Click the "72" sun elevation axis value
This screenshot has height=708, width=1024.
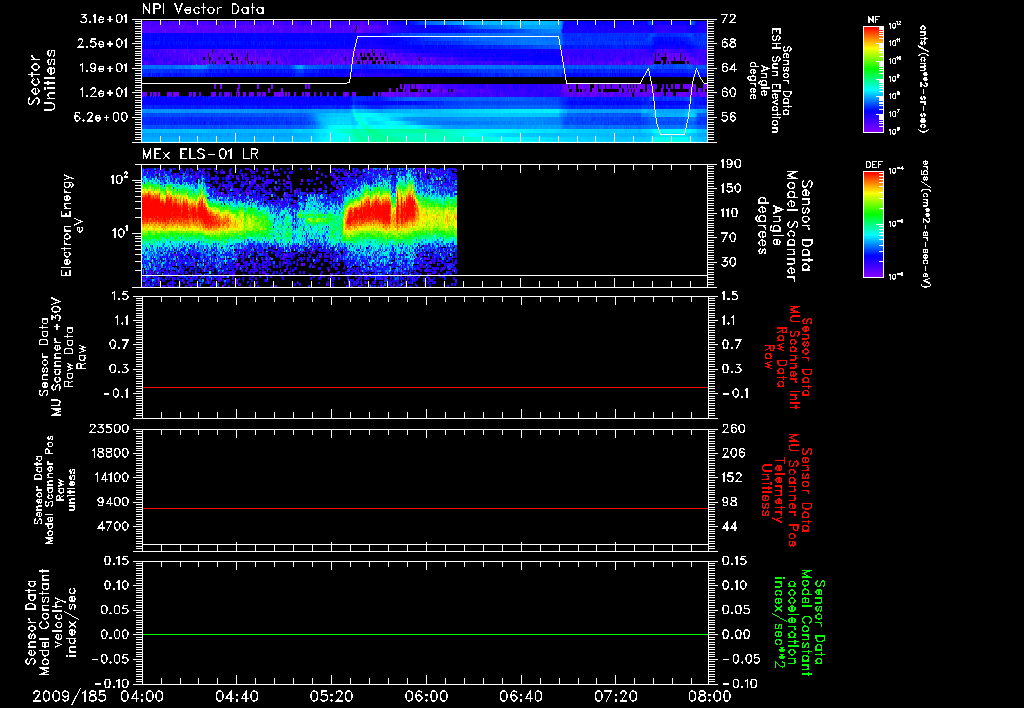729,19
